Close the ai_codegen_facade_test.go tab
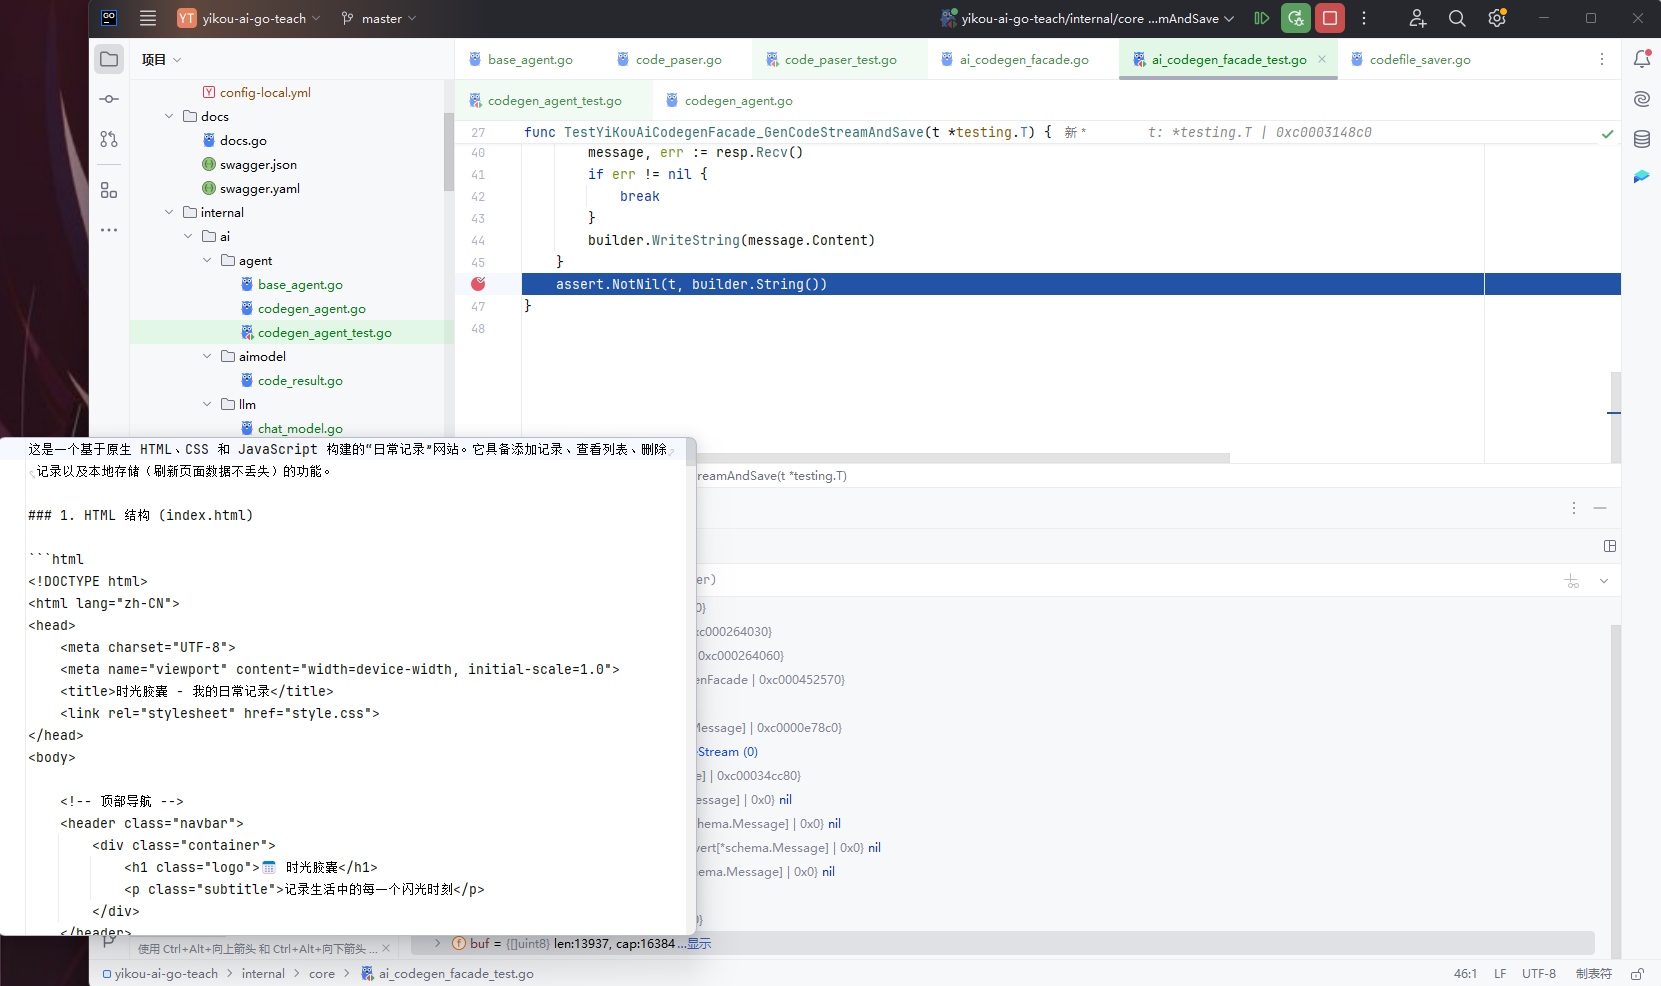The height and width of the screenshot is (986, 1661). (x=1322, y=59)
